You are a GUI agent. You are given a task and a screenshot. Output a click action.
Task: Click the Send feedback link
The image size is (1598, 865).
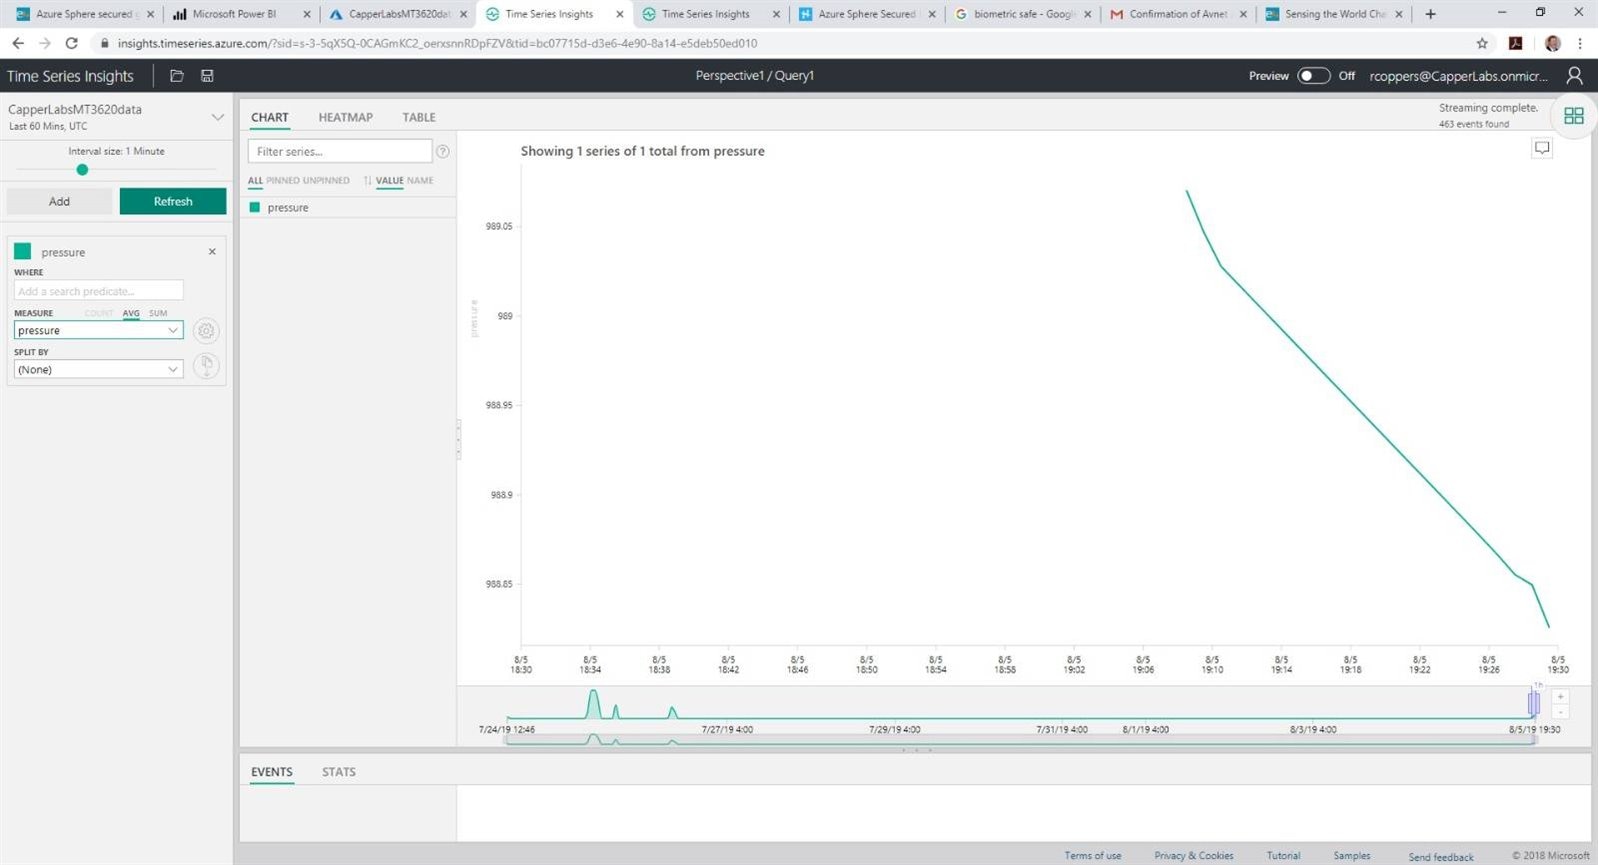pyautogui.click(x=1441, y=857)
